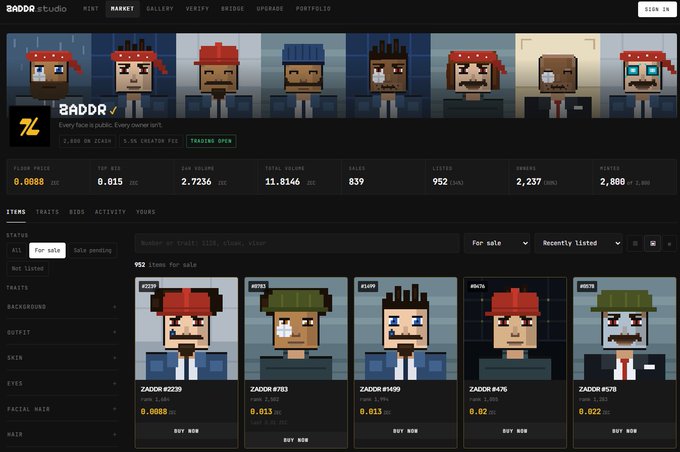The height and width of the screenshot is (452, 680).
Task: Expand the Facial Hair trait filter
Action: [x=62, y=409]
